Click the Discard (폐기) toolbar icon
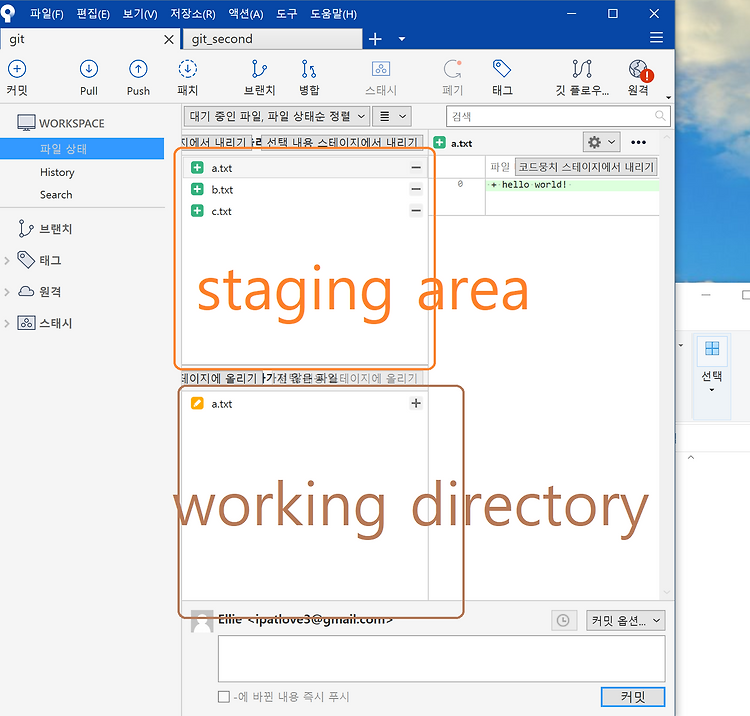The height and width of the screenshot is (716, 750). pos(452,69)
